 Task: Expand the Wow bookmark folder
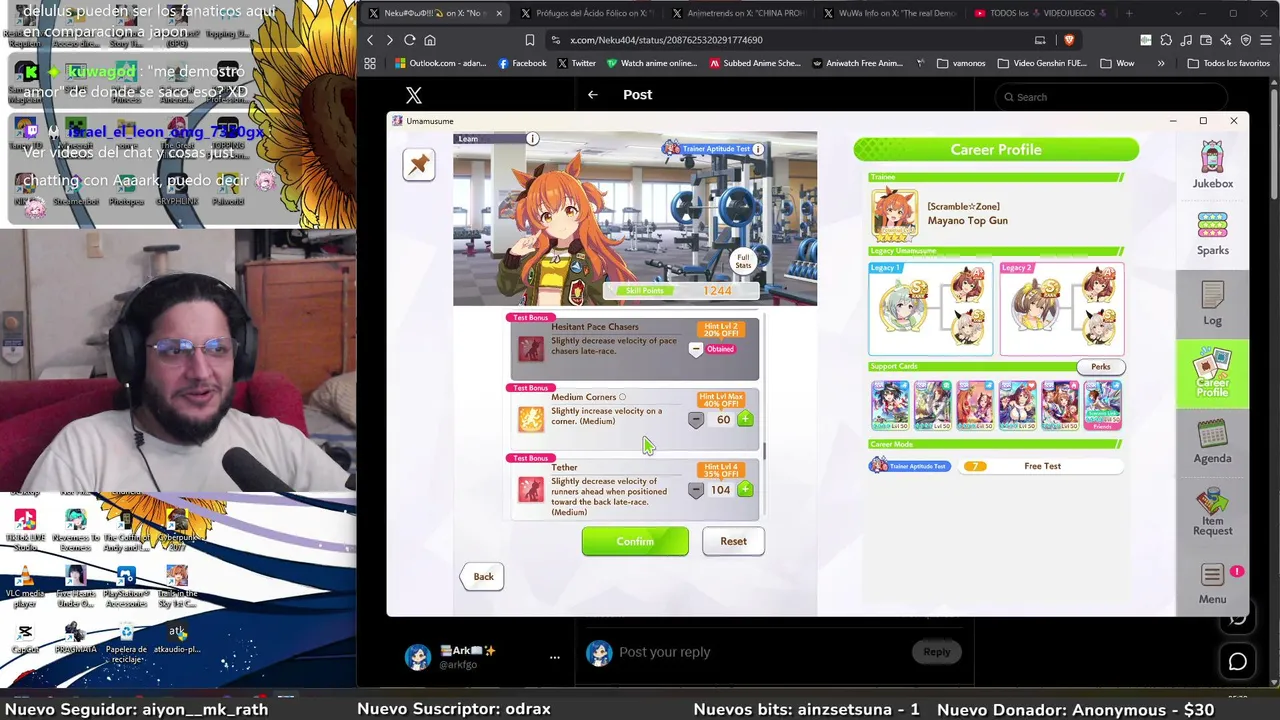1117,63
